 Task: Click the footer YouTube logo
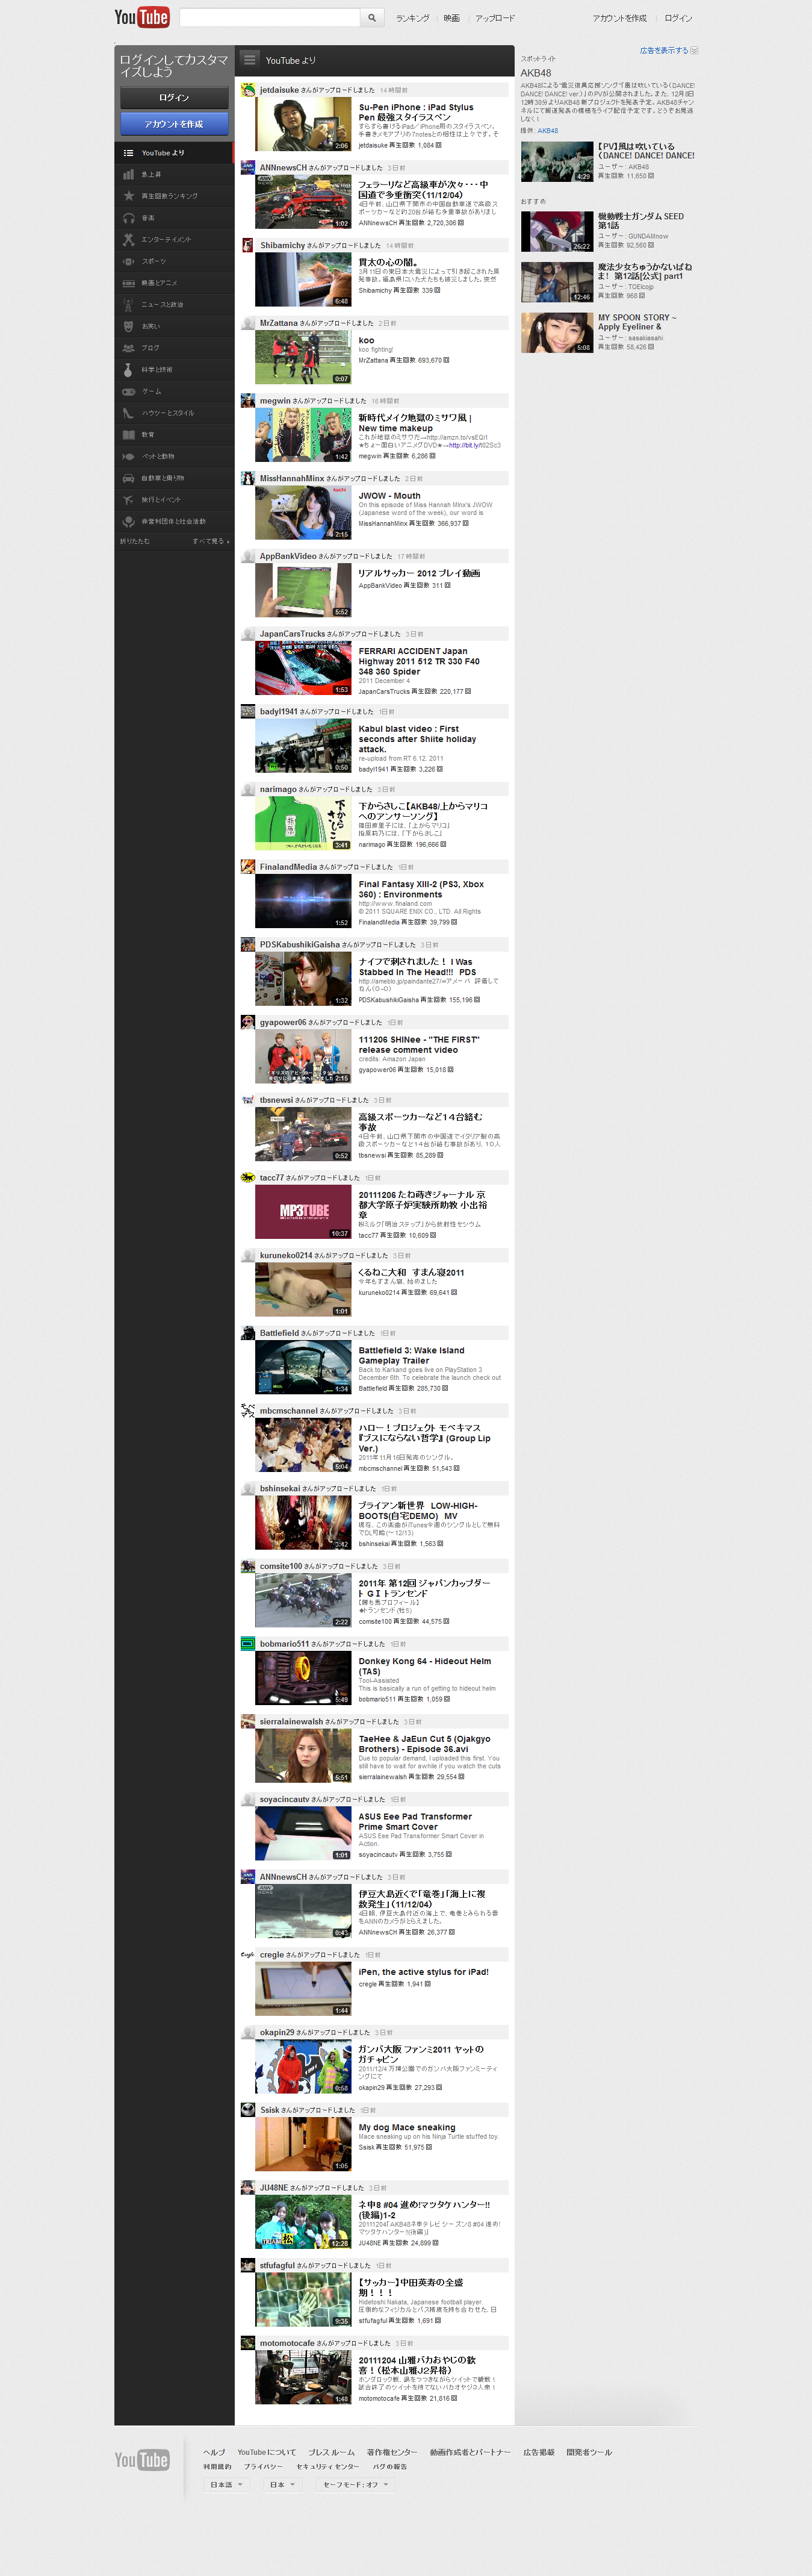(x=142, y=2460)
